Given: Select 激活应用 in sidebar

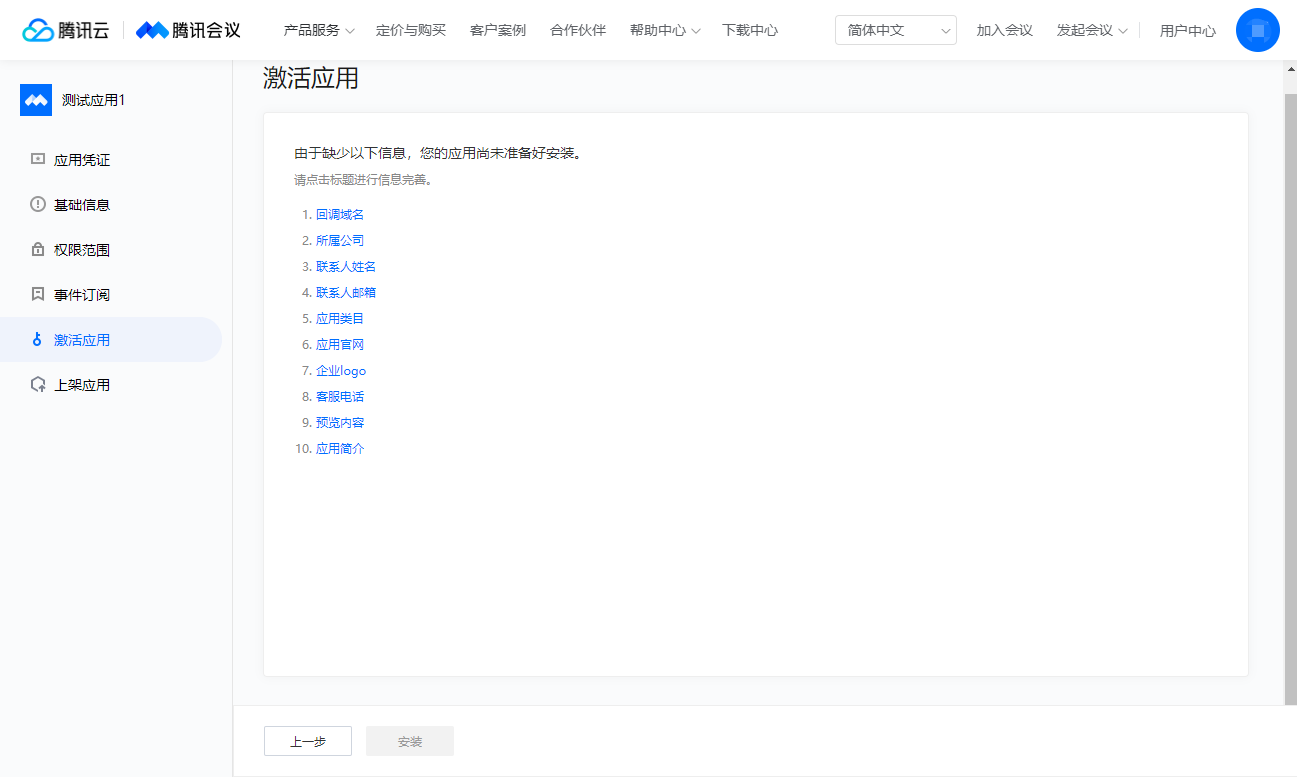Looking at the screenshot, I should click(111, 339).
